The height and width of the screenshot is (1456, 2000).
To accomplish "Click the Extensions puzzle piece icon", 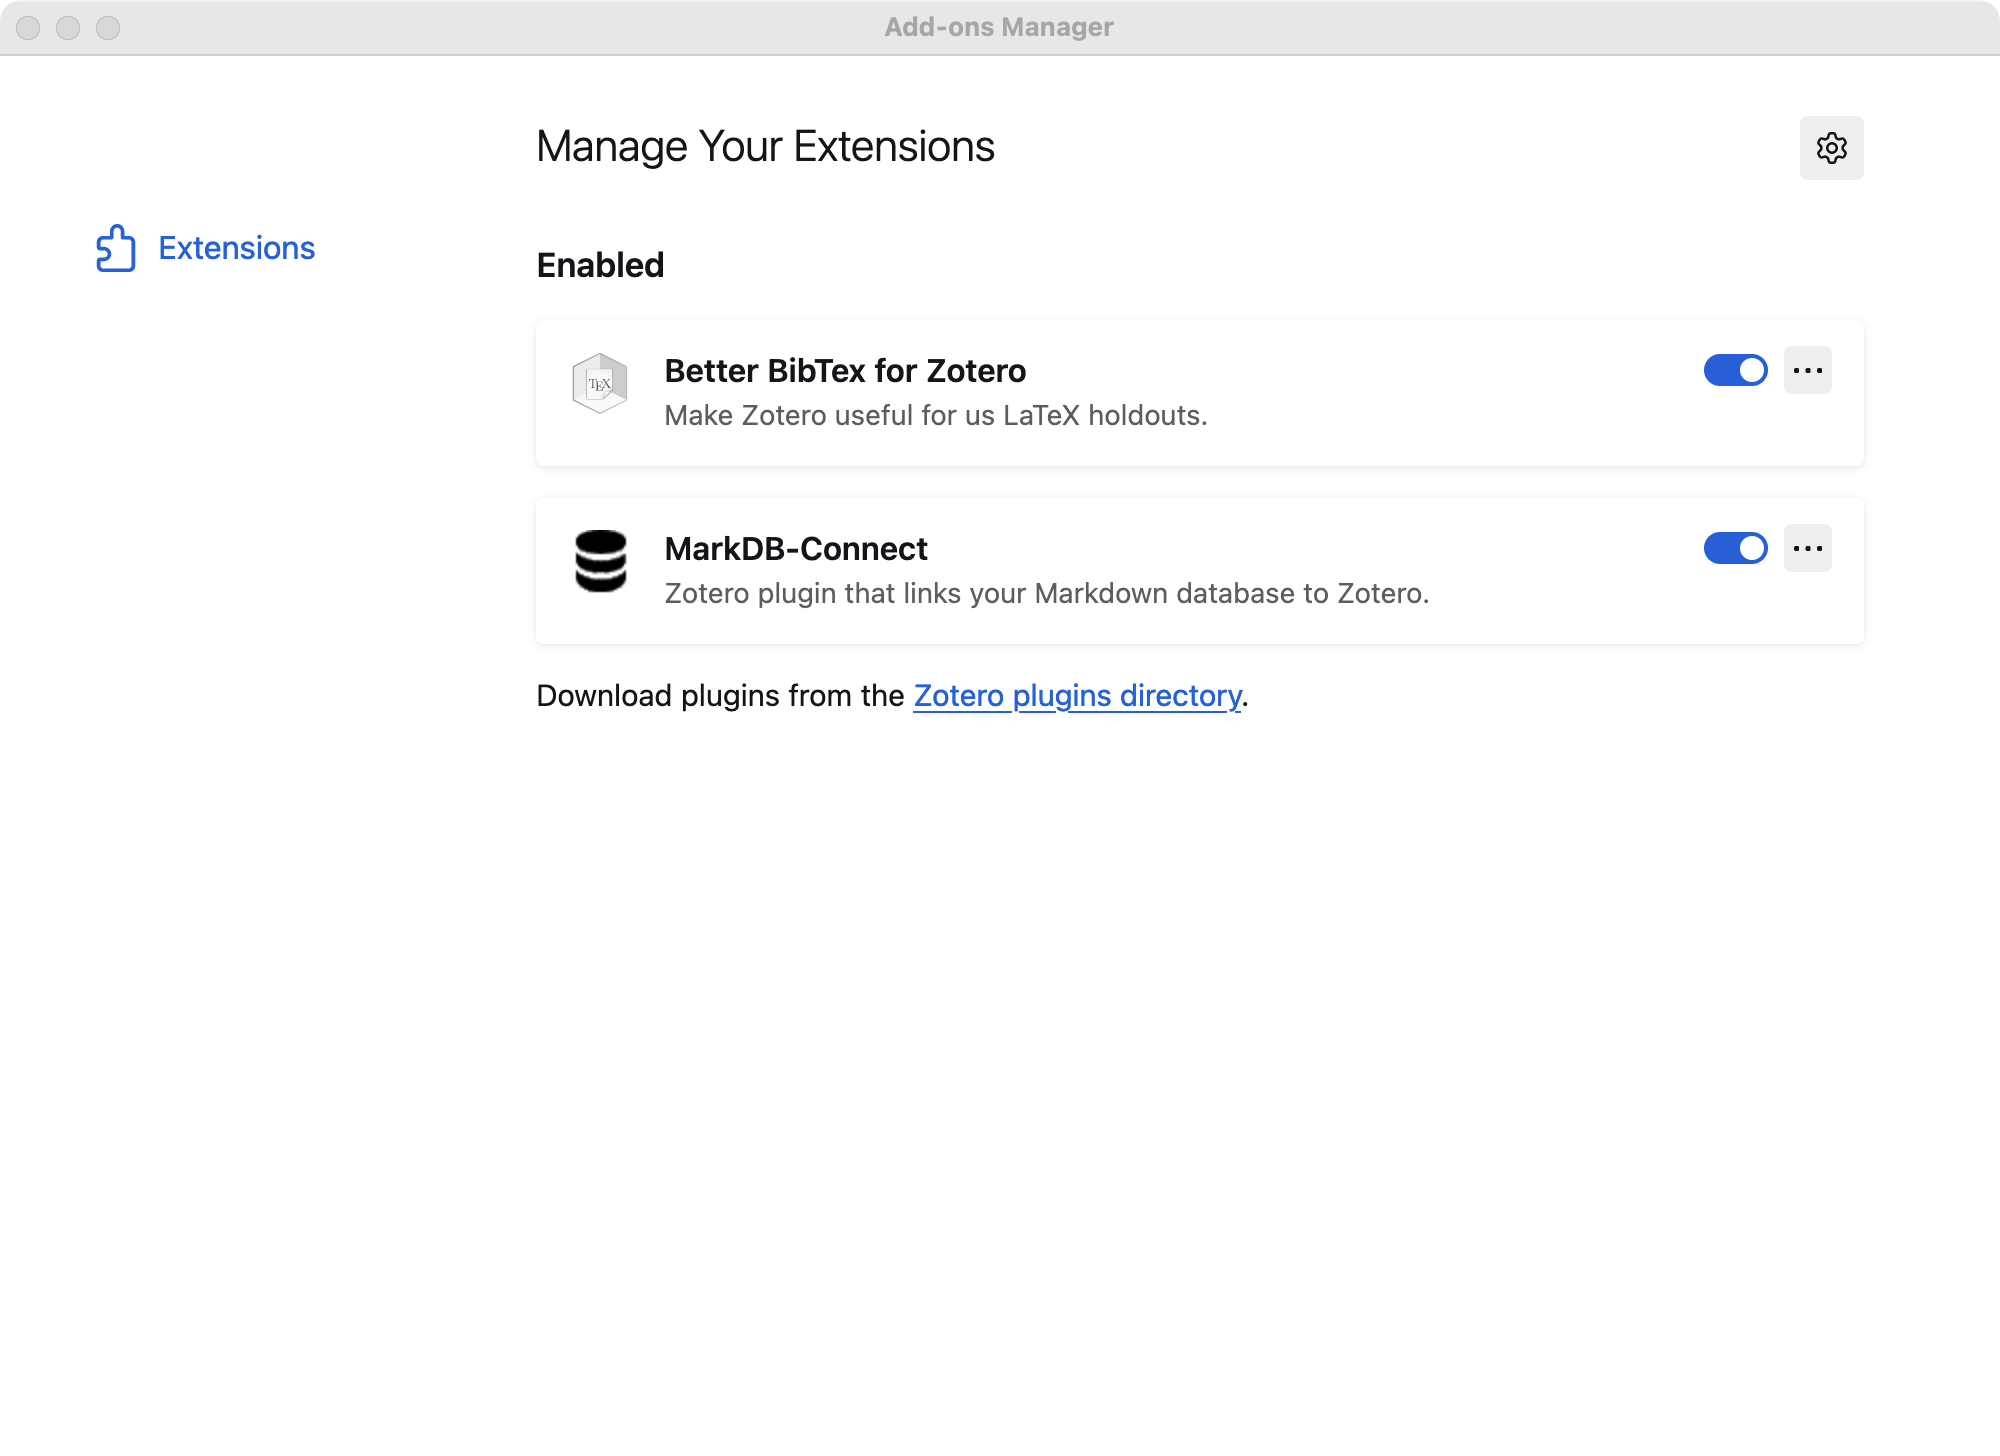I will pyautogui.click(x=116, y=248).
